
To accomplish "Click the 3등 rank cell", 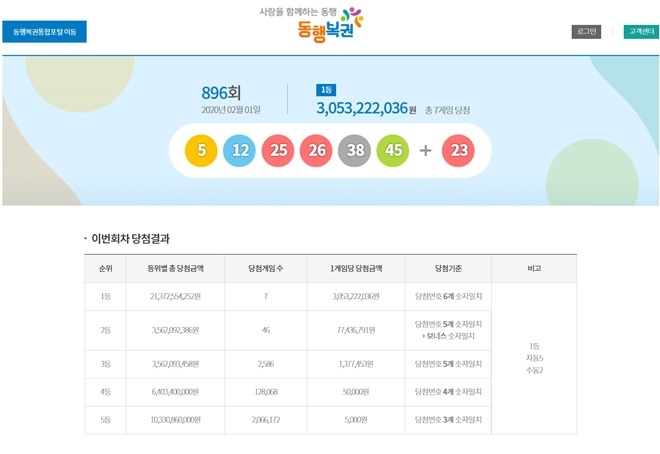I will tap(106, 364).
